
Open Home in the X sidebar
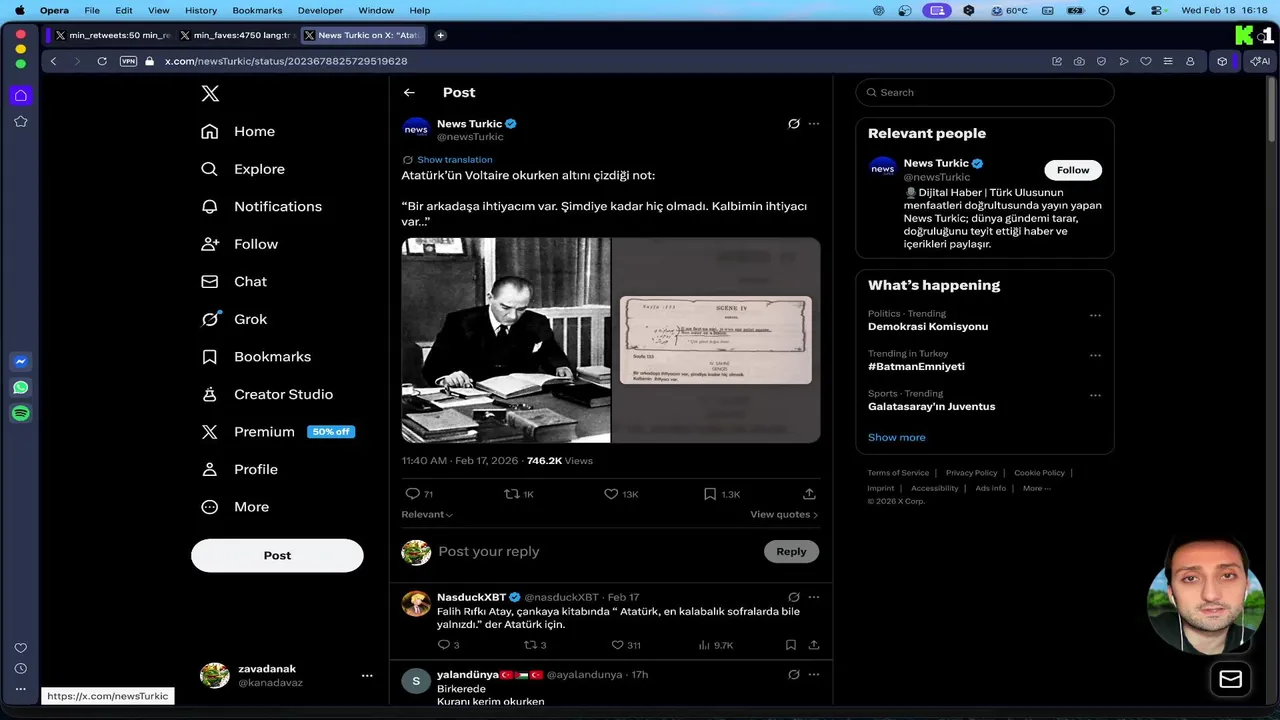pos(238,131)
